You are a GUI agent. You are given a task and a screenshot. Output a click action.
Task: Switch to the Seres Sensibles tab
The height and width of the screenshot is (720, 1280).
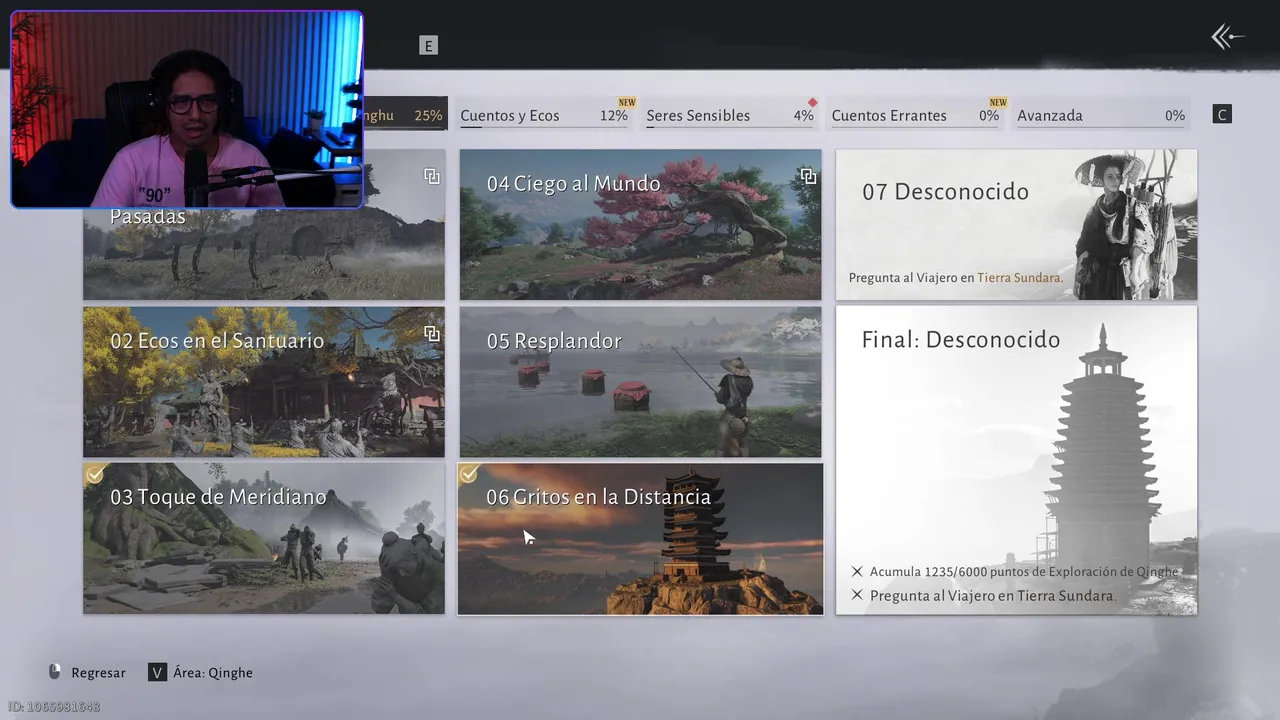tap(730, 115)
